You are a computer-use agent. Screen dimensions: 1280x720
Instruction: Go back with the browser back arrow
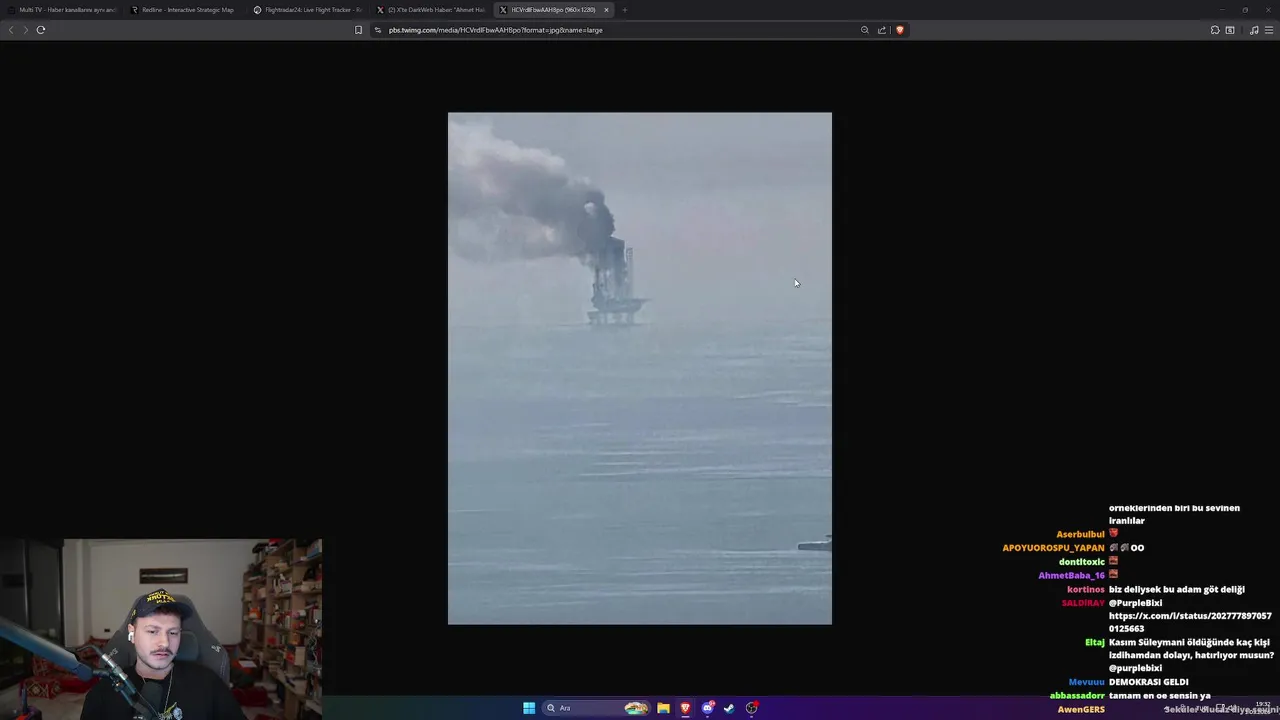(x=11, y=30)
